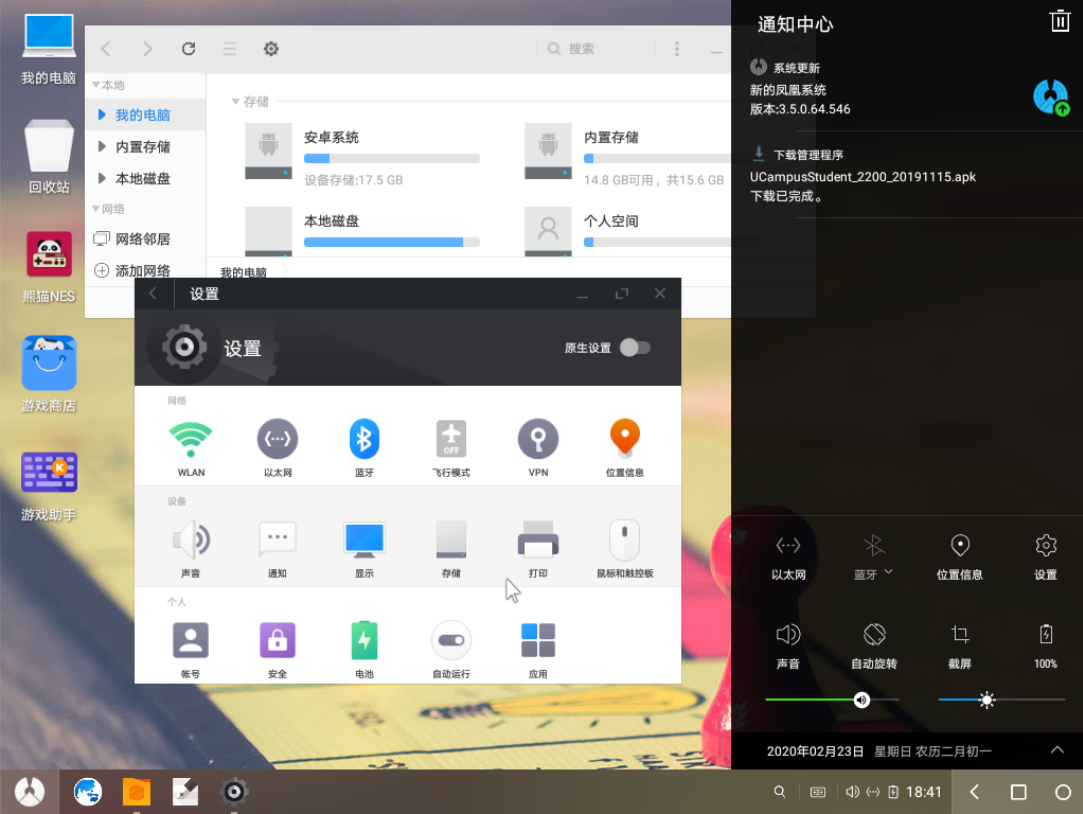Click the date 2020年02月23日

(815, 751)
